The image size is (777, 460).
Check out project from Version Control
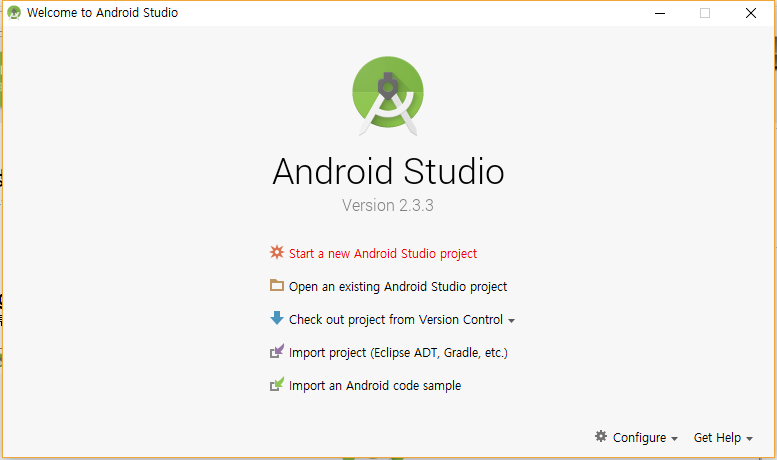point(396,320)
